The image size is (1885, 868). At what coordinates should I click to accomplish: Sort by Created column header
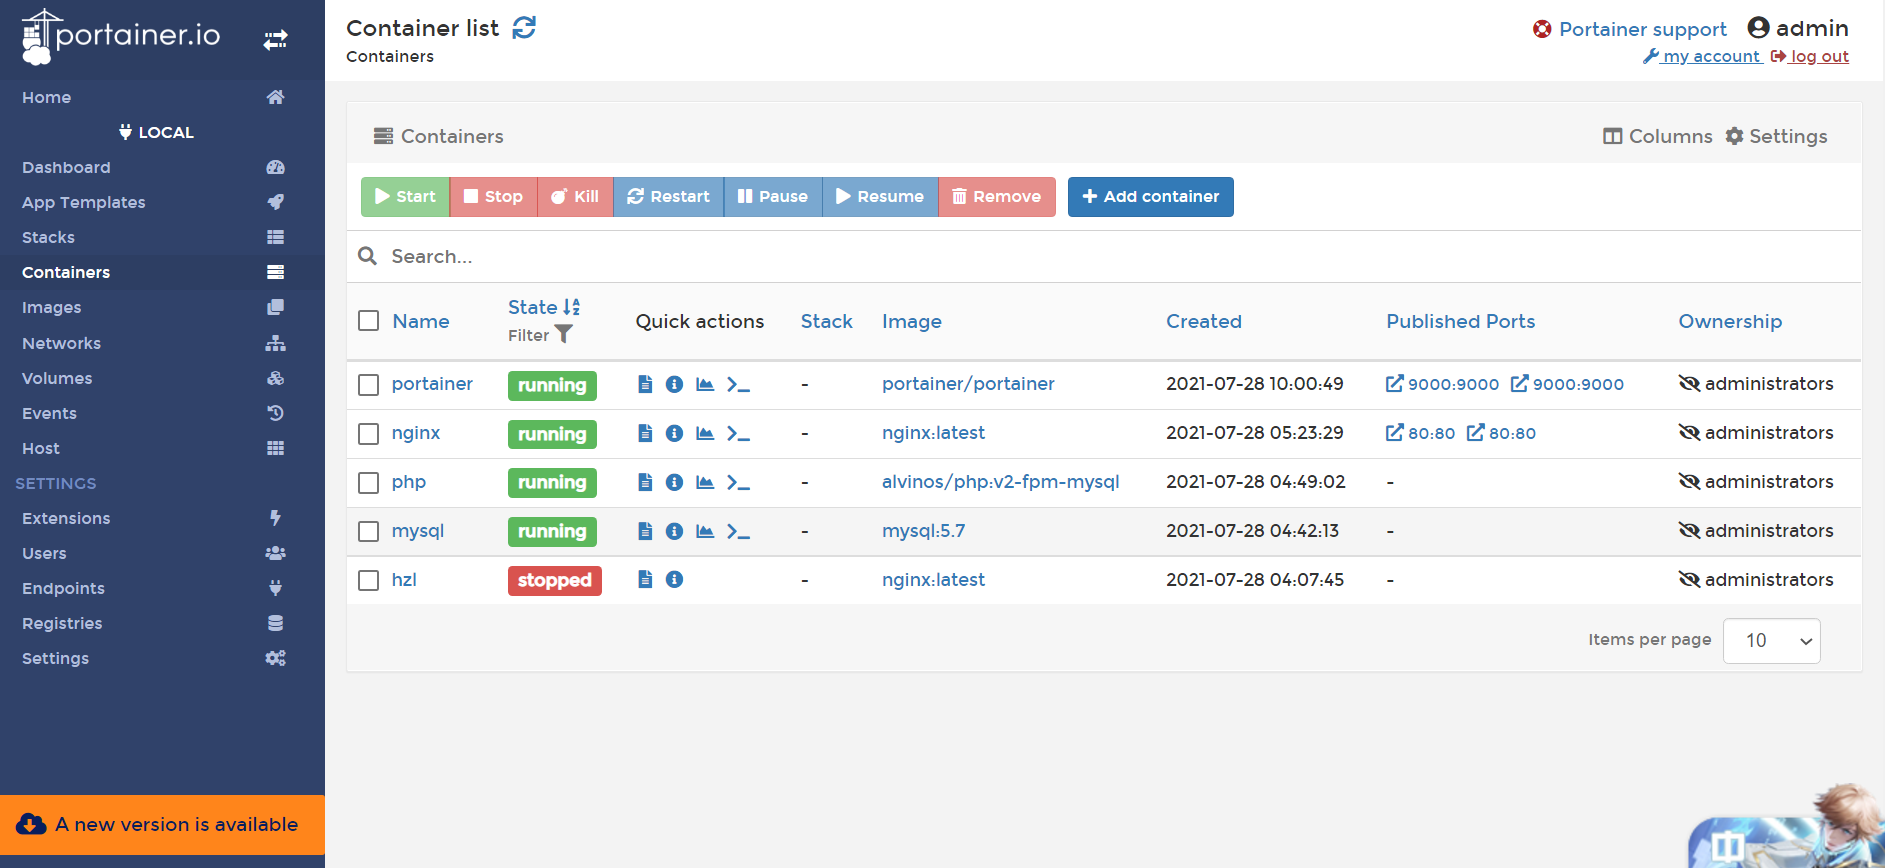pos(1204,321)
